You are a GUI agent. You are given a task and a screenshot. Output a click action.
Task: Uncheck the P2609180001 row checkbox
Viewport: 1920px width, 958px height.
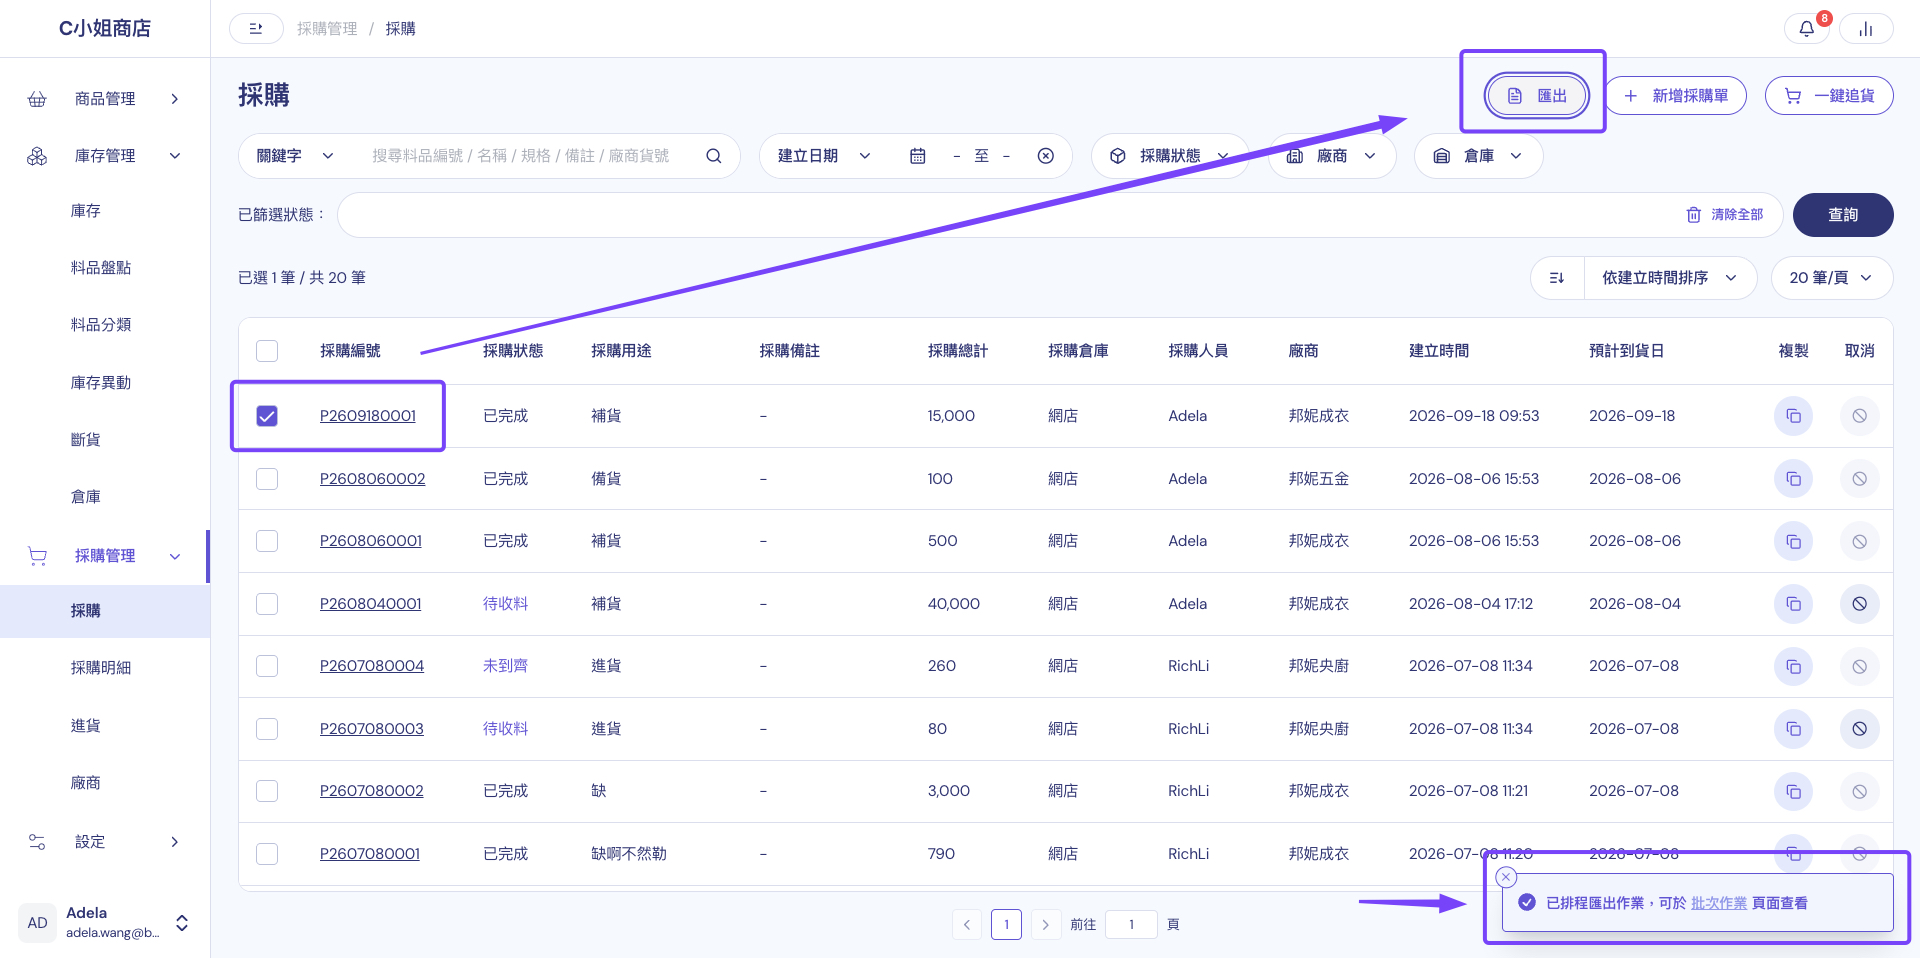[x=267, y=416]
